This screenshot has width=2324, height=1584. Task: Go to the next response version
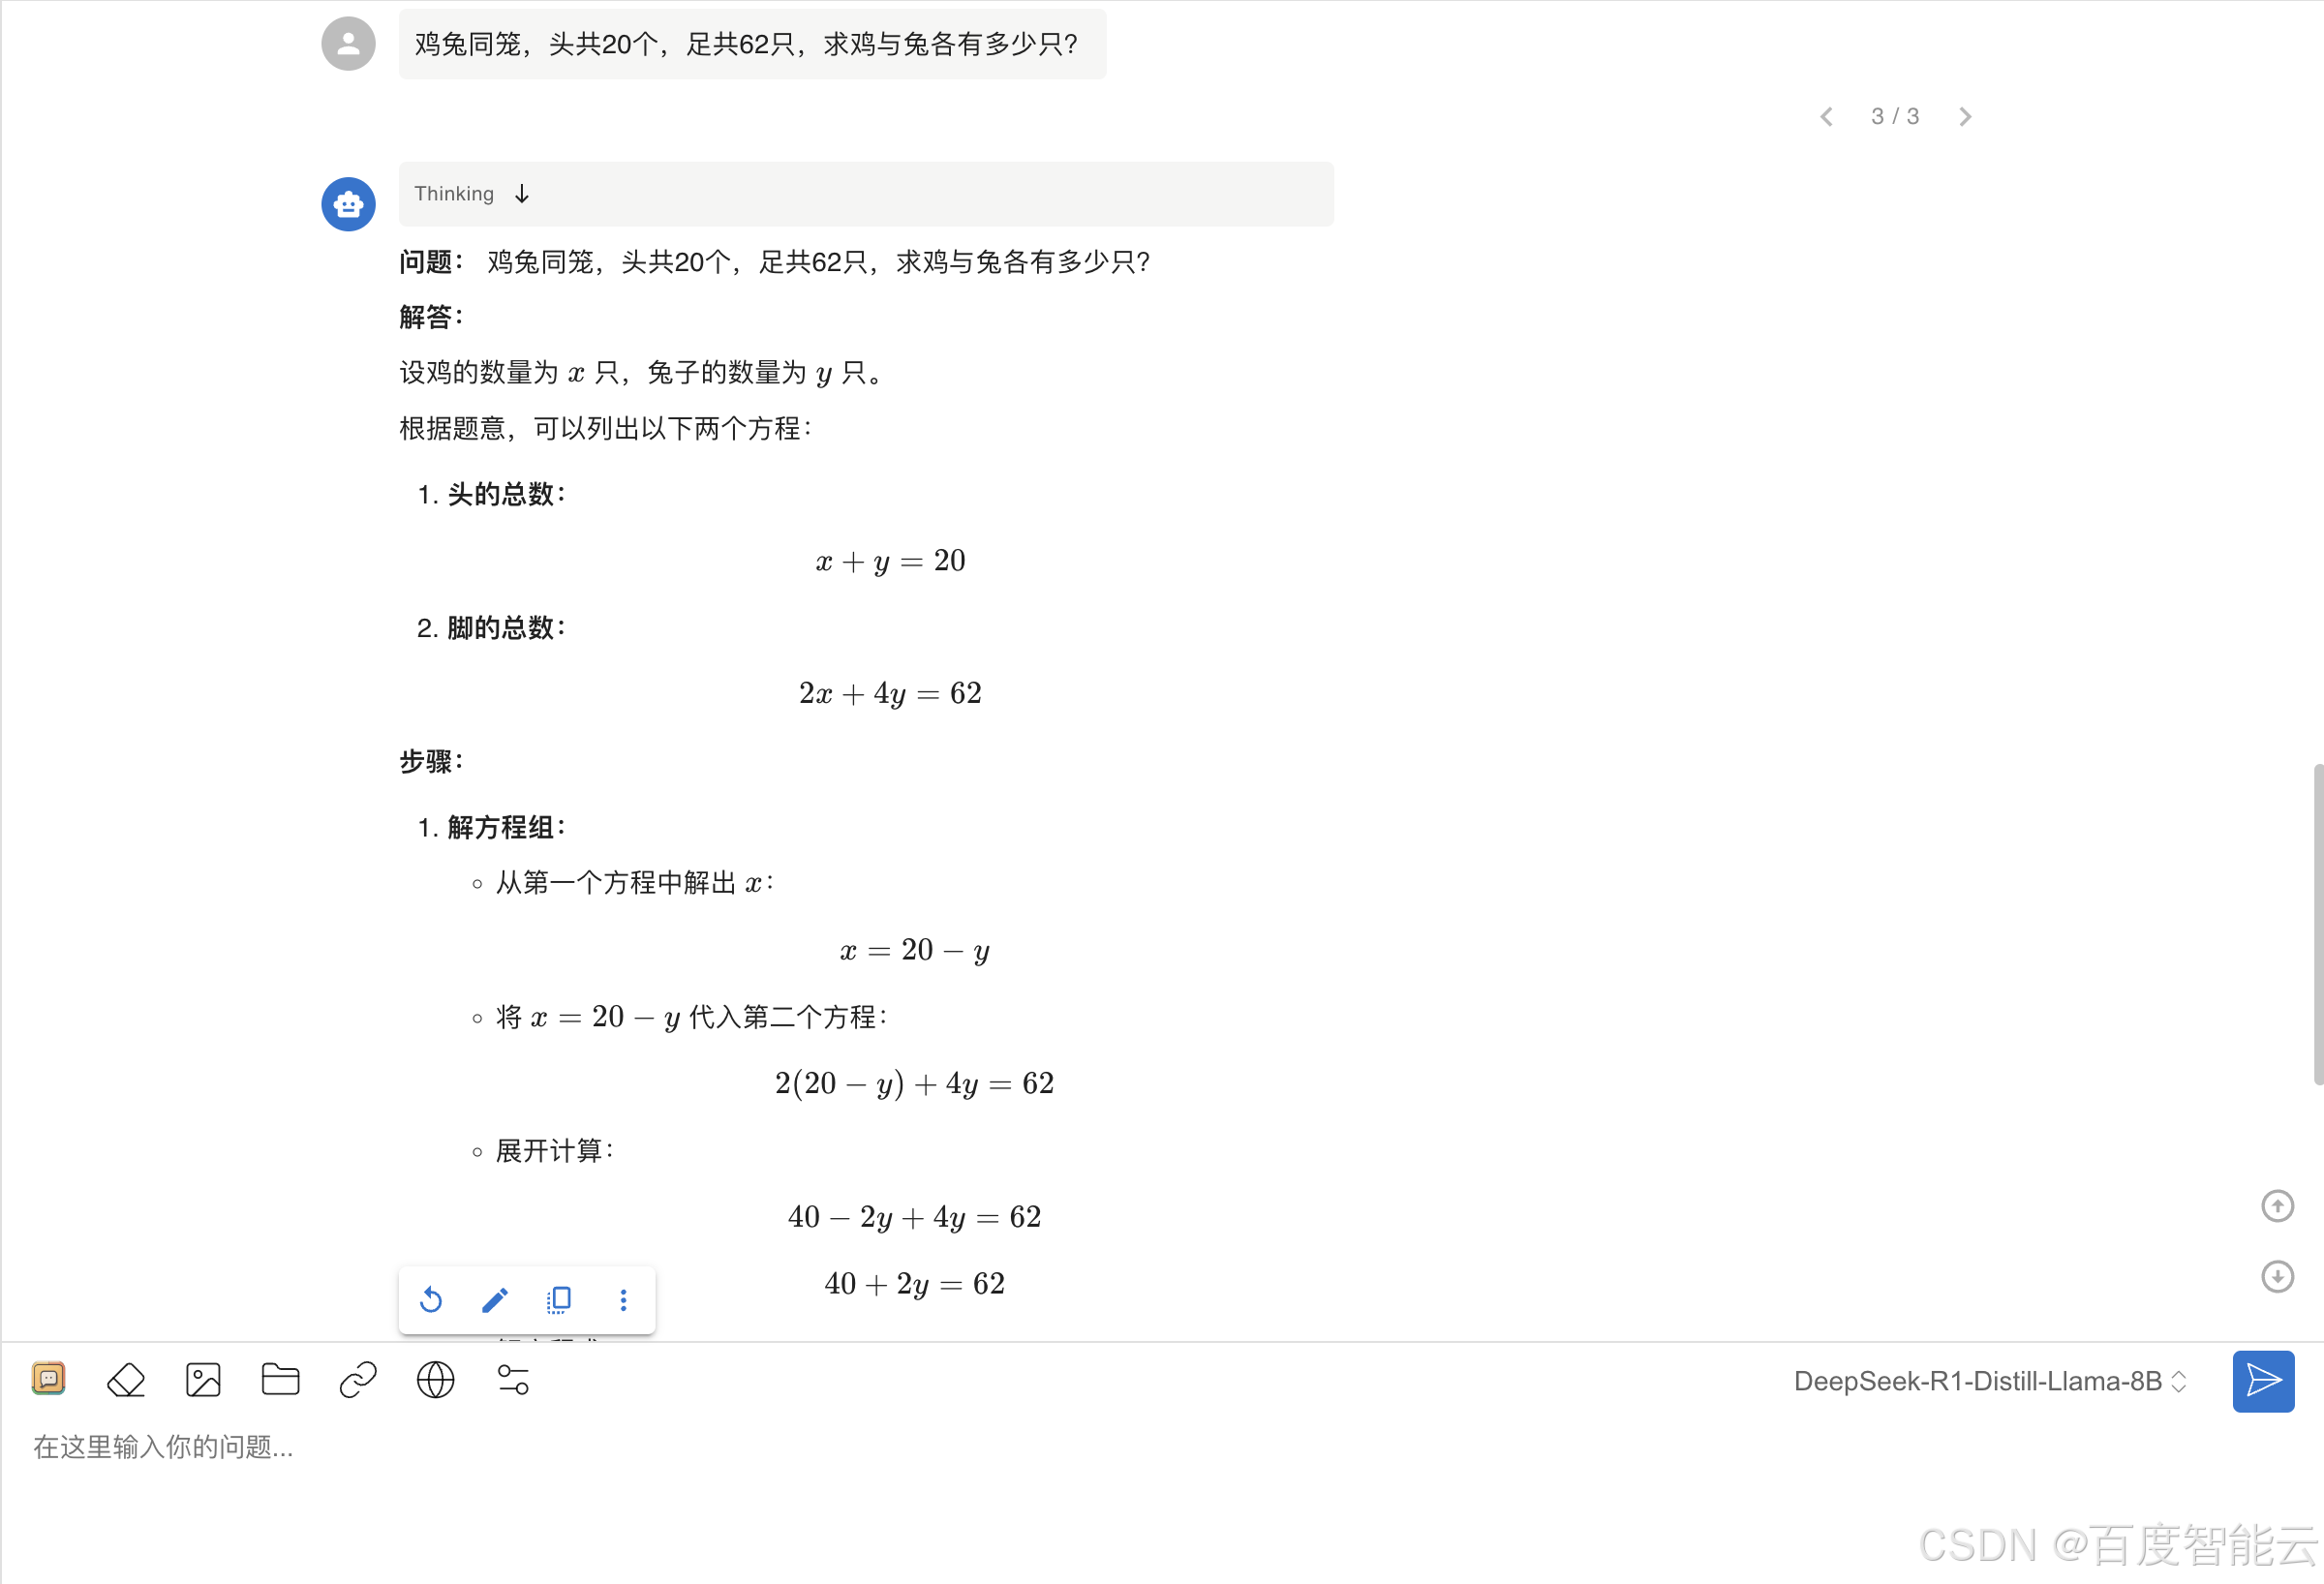[x=1965, y=117]
